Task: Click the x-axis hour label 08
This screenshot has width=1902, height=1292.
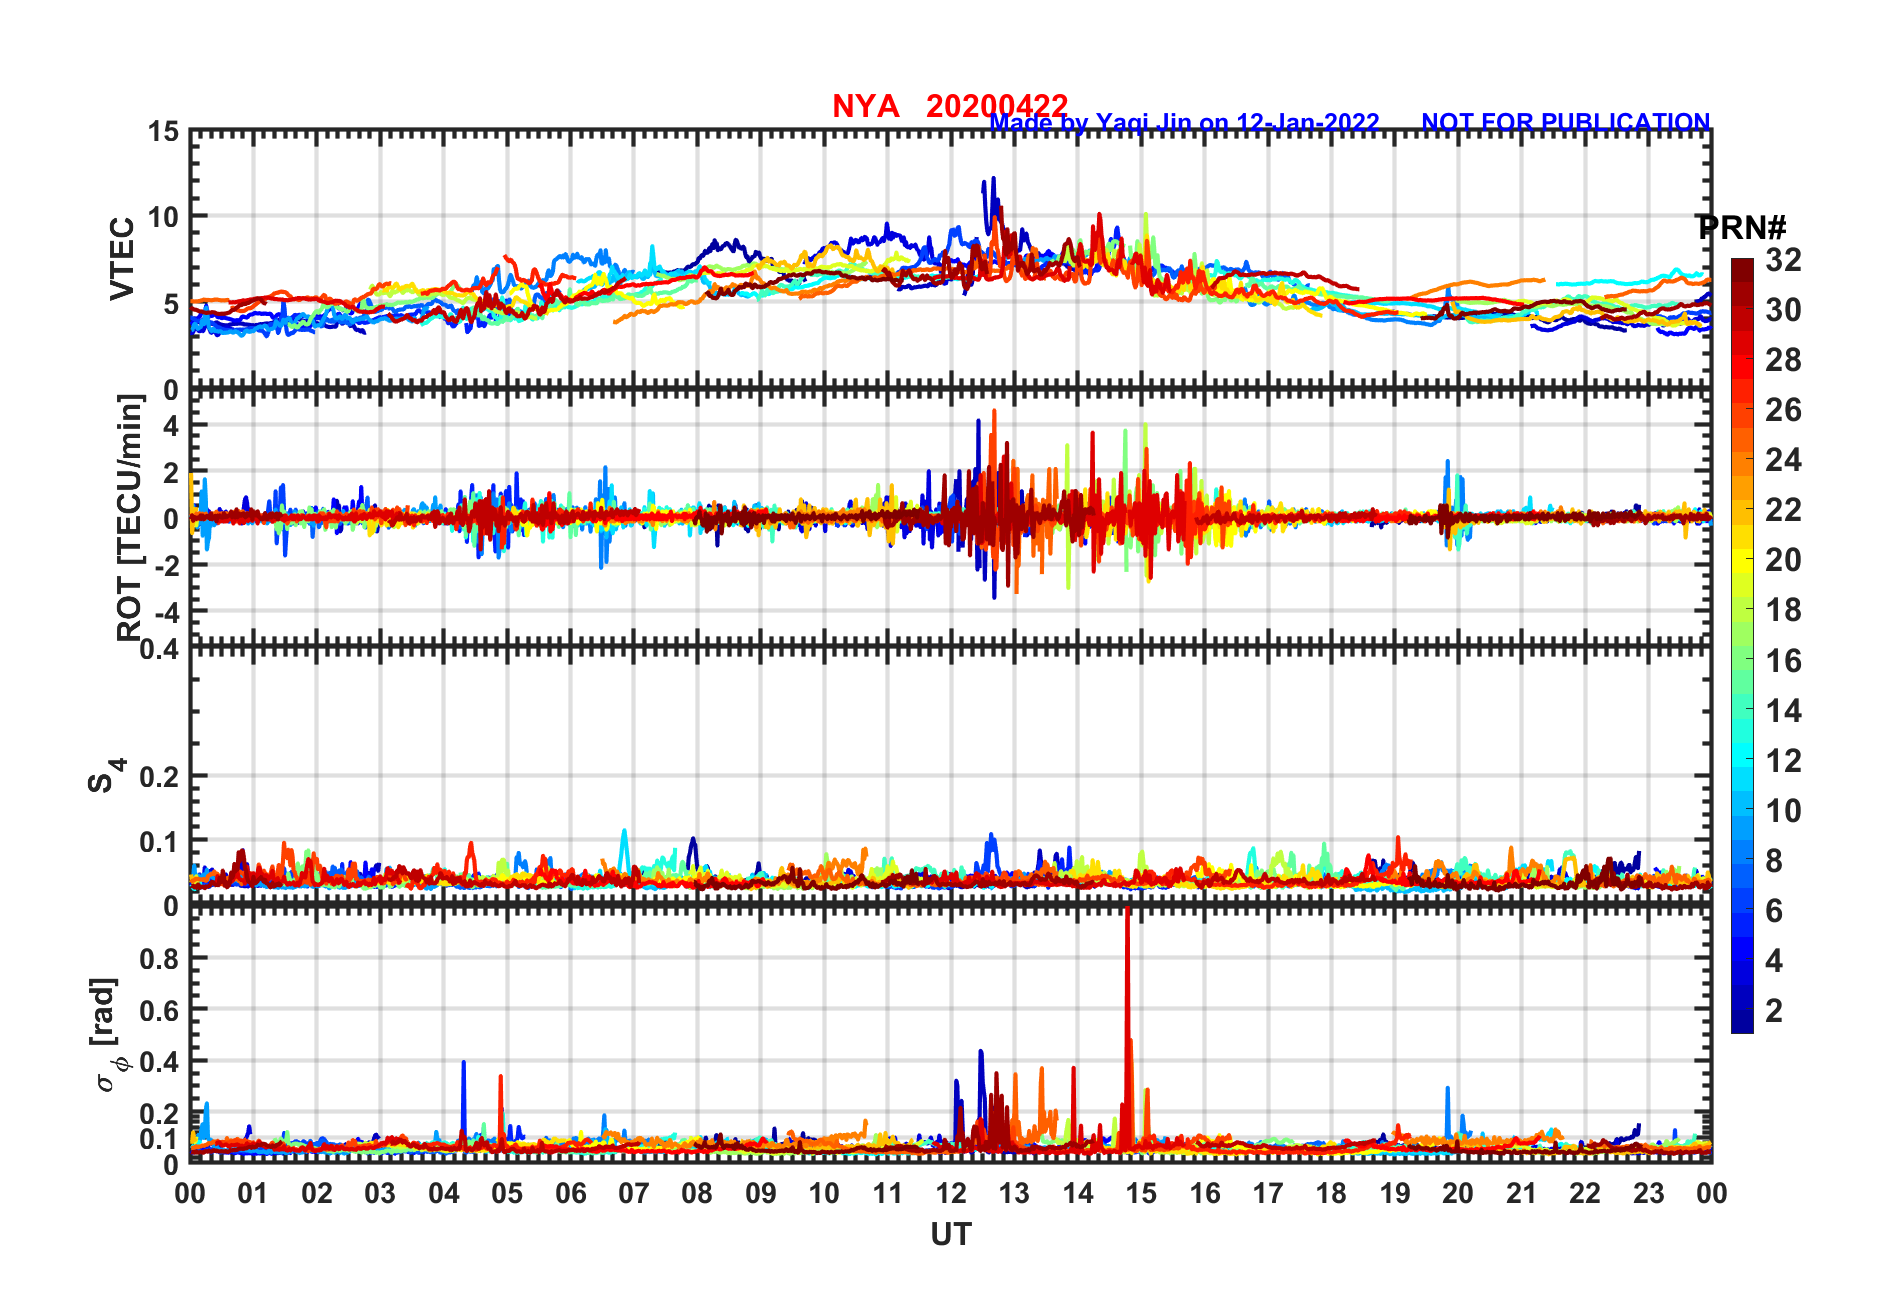Action: pyautogui.click(x=697, y=1193)
